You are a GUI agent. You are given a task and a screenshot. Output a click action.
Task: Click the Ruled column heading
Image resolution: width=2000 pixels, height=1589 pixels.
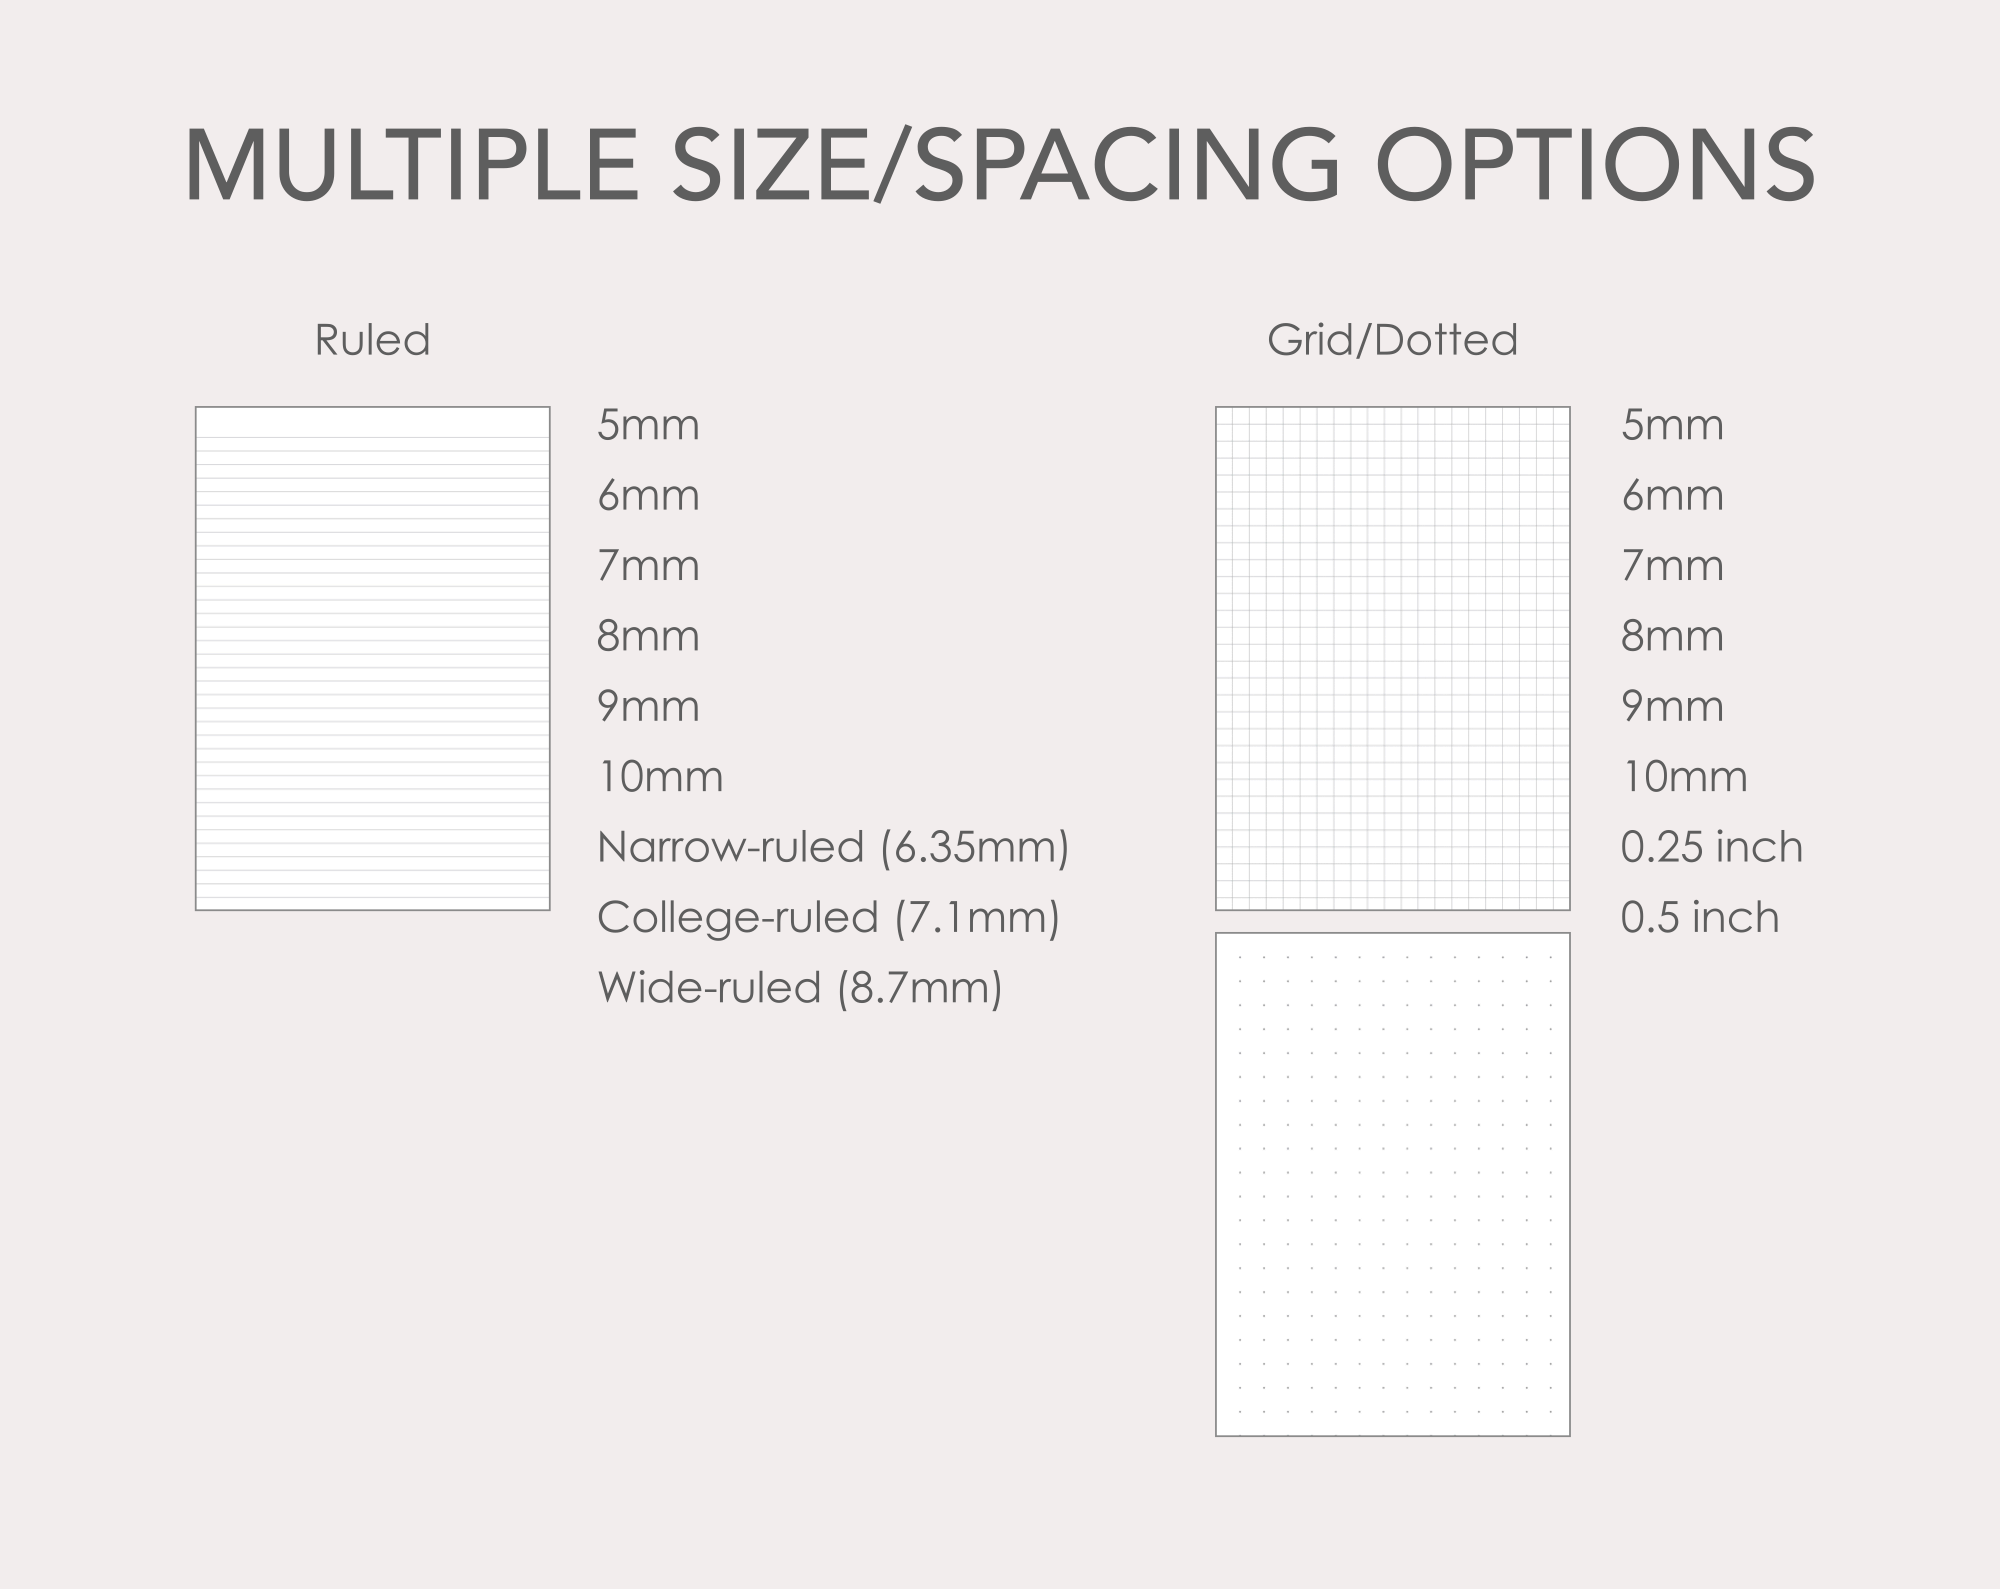[372, 340]
